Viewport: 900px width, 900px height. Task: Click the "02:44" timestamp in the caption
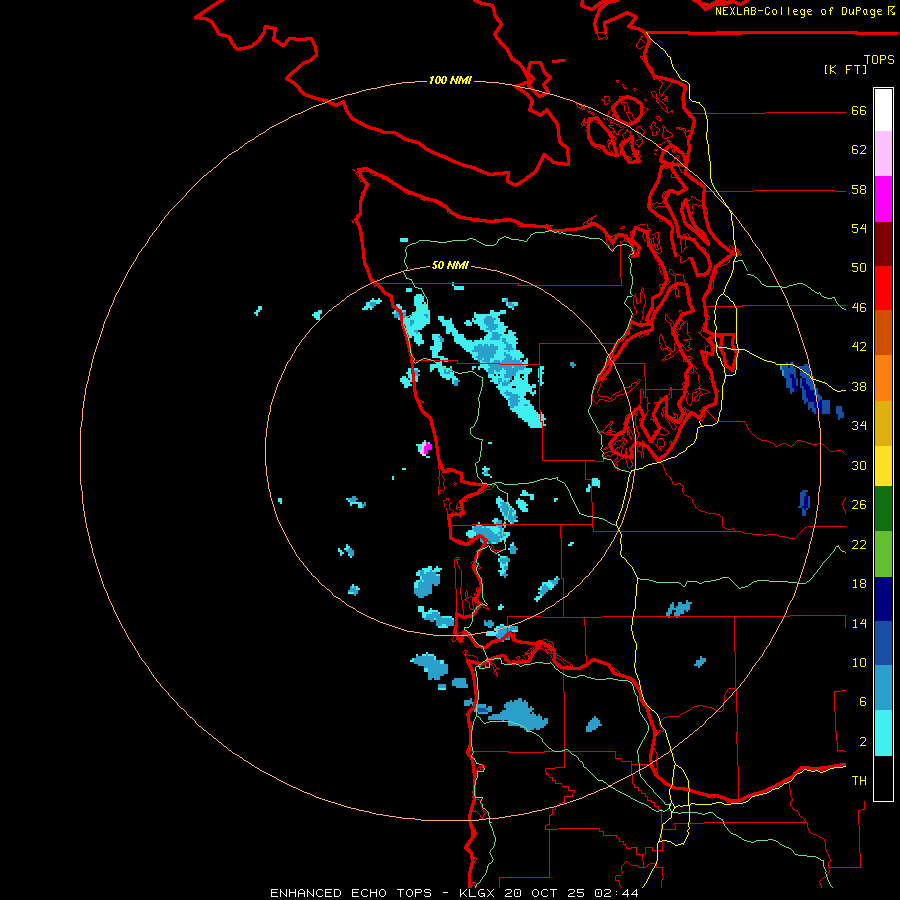tap(616, 893)
